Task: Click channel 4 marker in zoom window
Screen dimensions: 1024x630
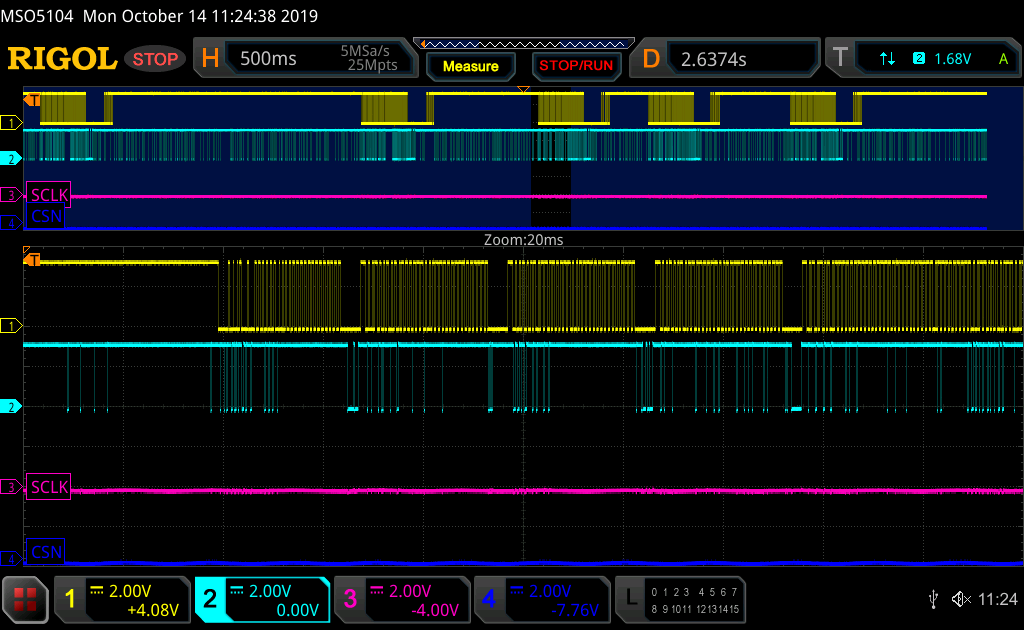Action: point(11,558)
